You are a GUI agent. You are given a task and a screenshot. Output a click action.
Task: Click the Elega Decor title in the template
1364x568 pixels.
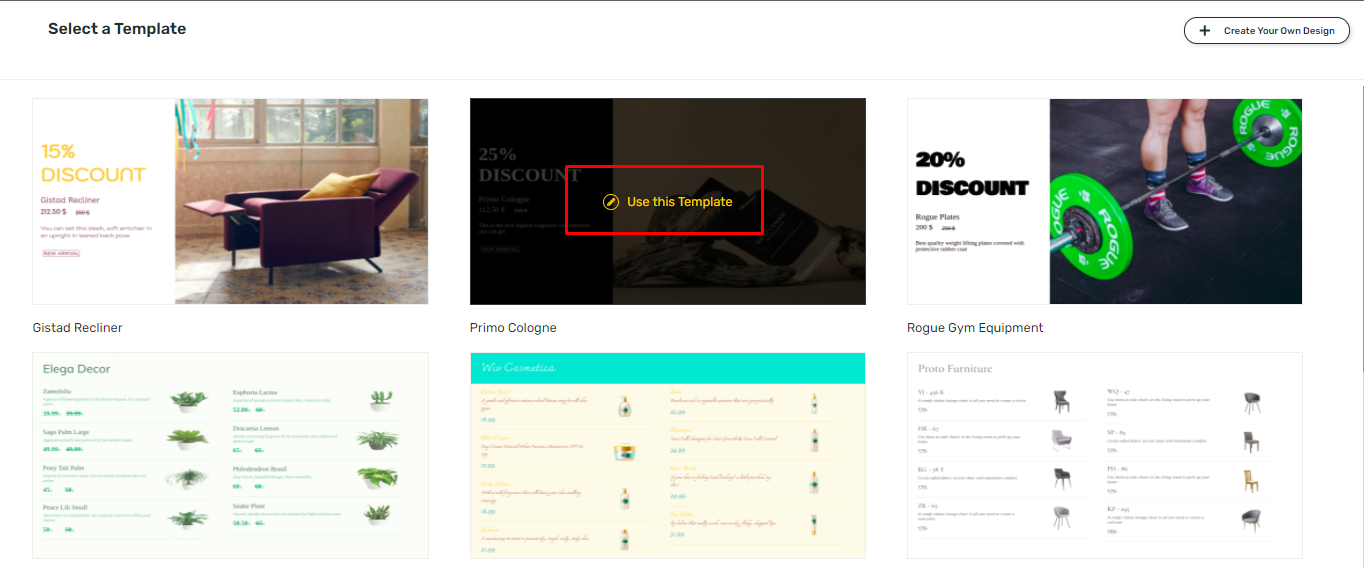[77, 369]
